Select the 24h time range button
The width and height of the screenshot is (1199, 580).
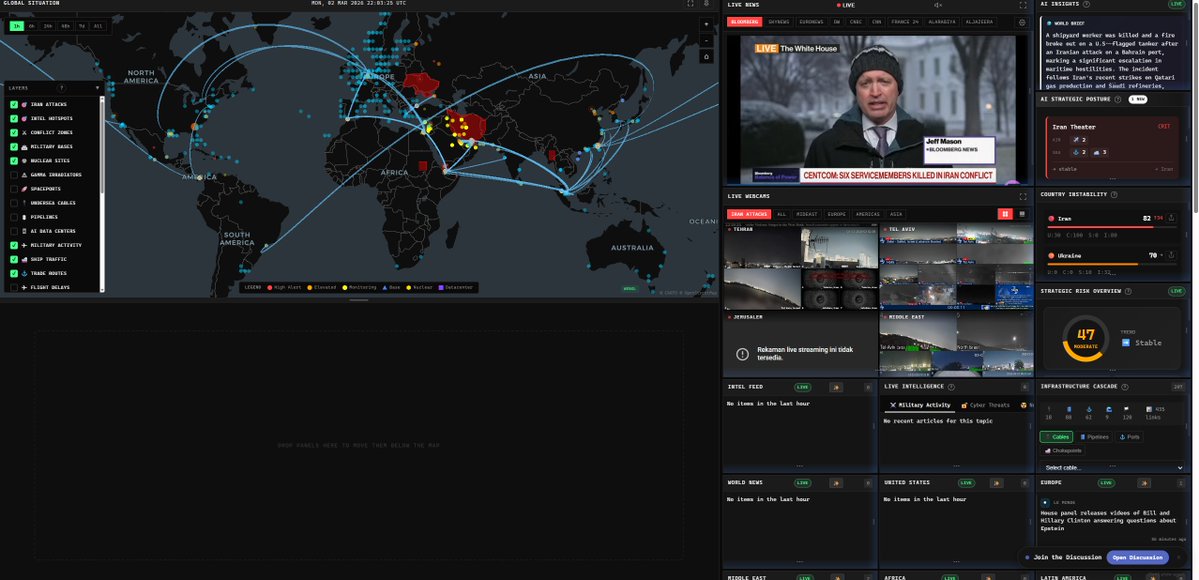[x=49, y=26]
